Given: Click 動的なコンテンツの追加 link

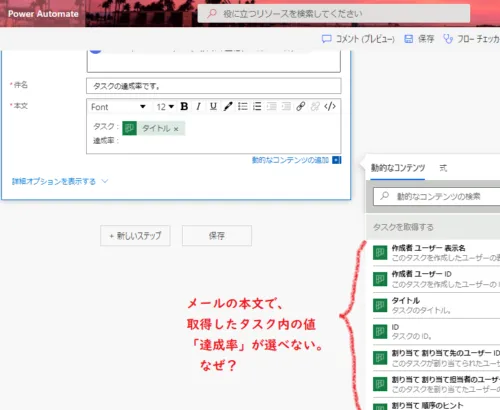Looking at the screenshot, I should (x=290, y=160).
